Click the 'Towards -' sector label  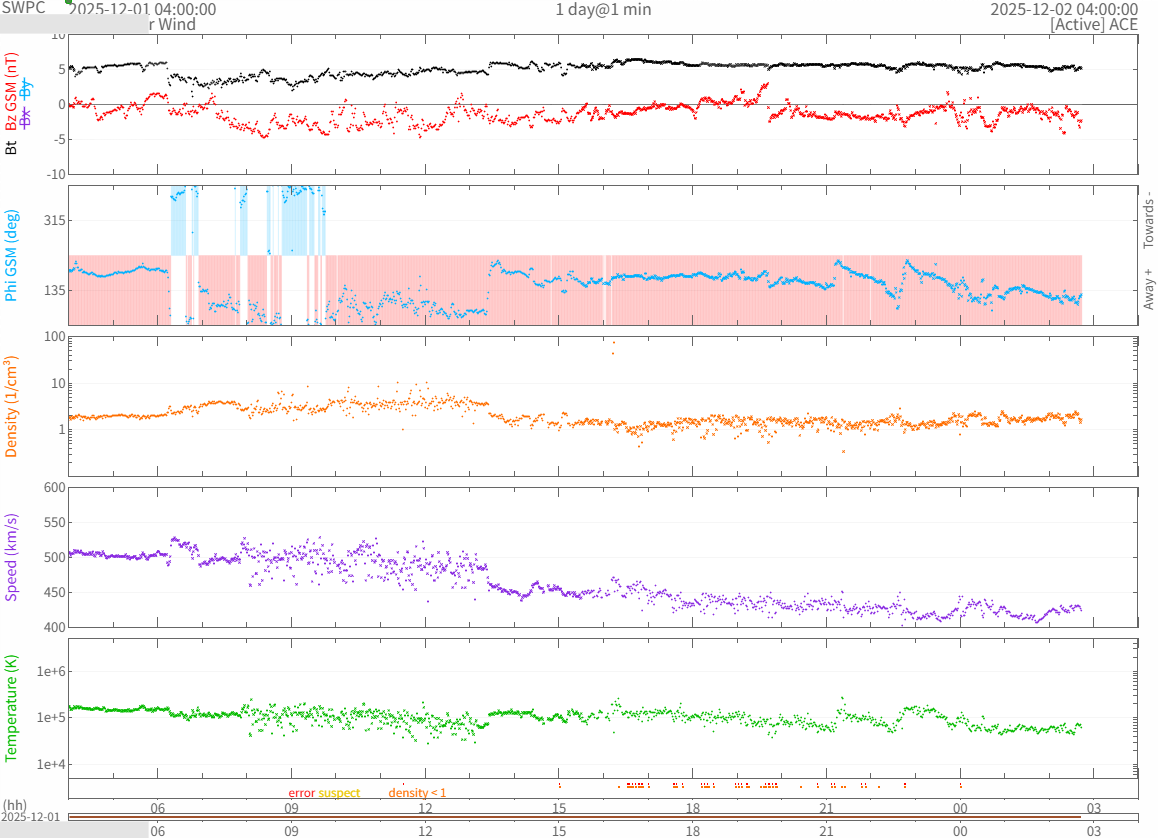pos(1148,219)
